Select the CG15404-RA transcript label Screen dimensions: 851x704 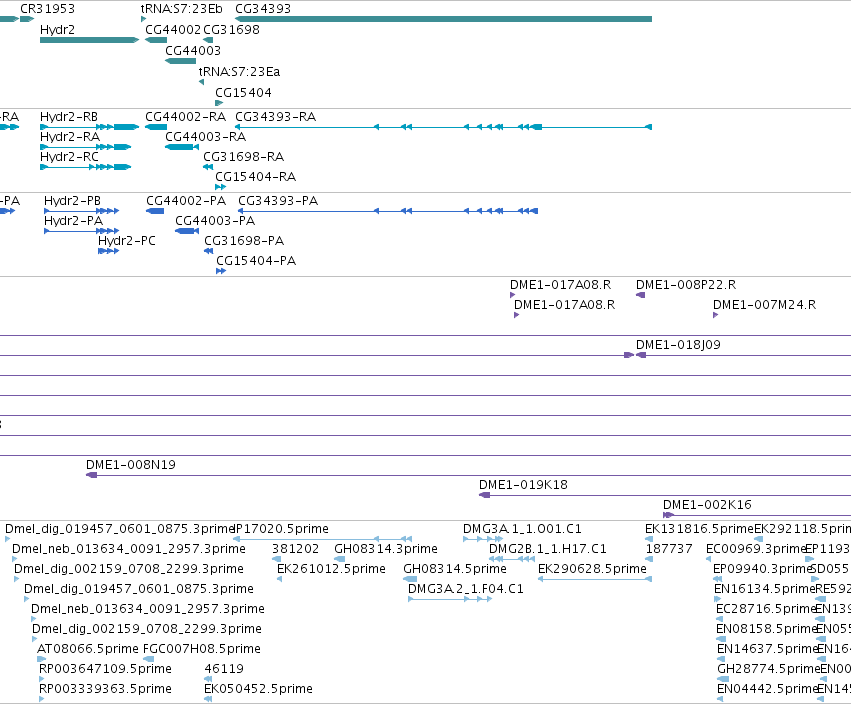(x=256, y=177)
